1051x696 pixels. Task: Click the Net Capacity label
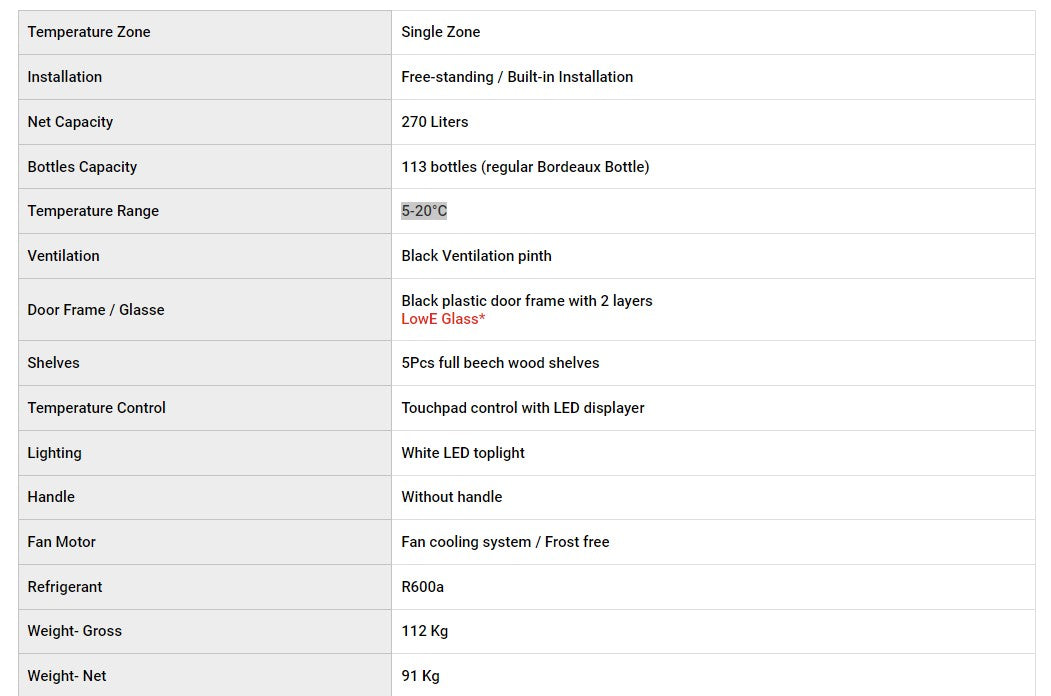point(70,121)
